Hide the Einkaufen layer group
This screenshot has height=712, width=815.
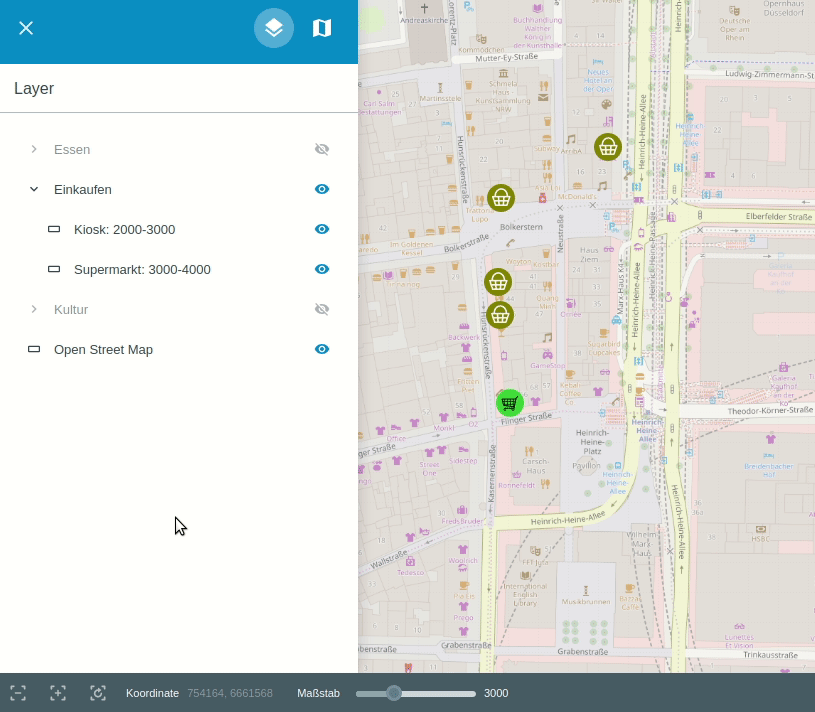(322, 189)
